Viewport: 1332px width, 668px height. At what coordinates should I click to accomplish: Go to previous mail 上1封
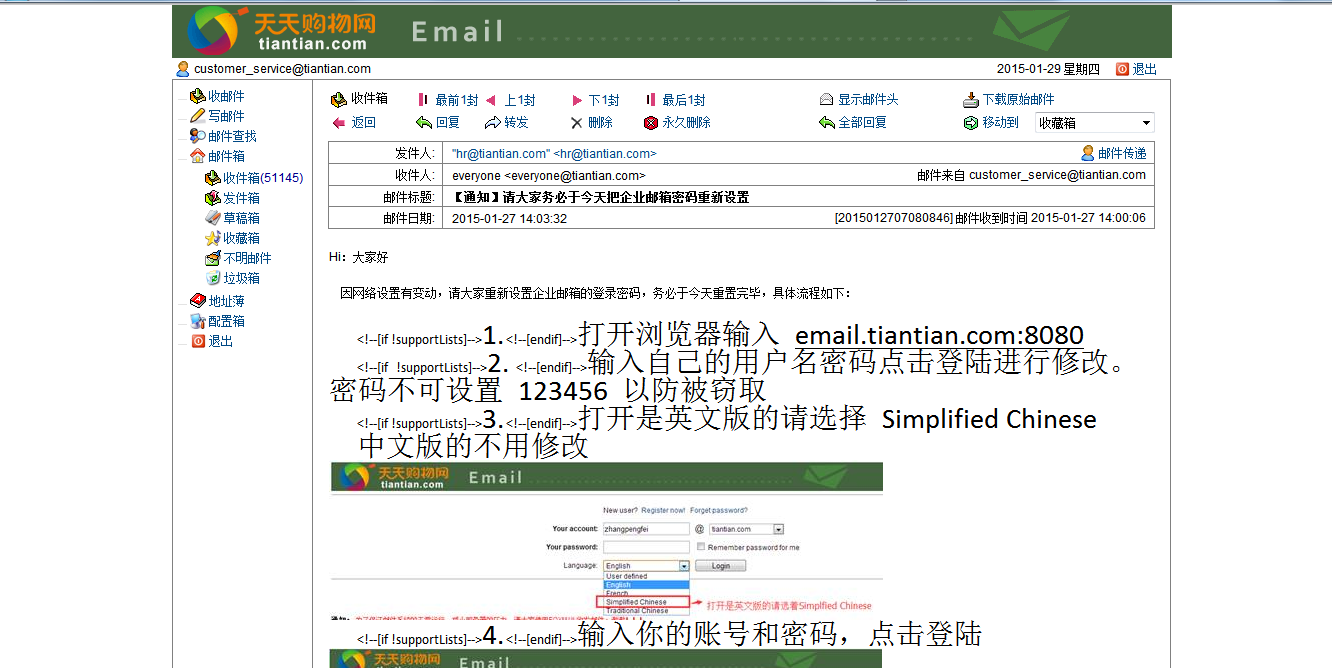pyautogui.click(x=519, y=100)
